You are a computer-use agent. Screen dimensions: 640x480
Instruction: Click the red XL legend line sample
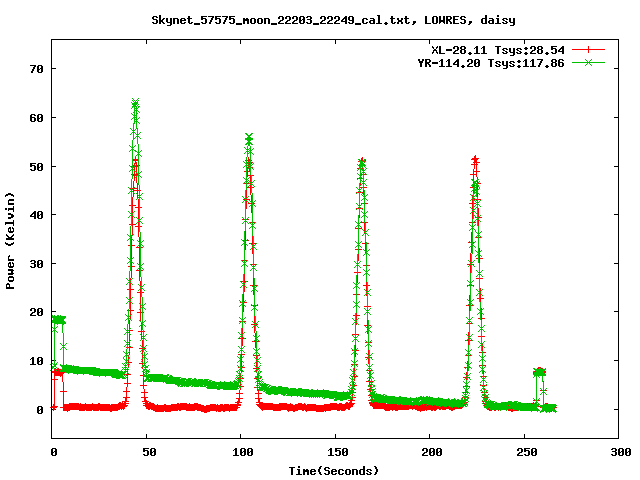[588, 50]
